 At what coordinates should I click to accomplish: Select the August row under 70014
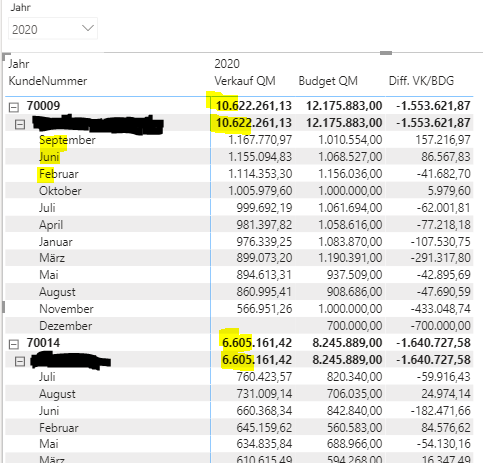[239, 394]
